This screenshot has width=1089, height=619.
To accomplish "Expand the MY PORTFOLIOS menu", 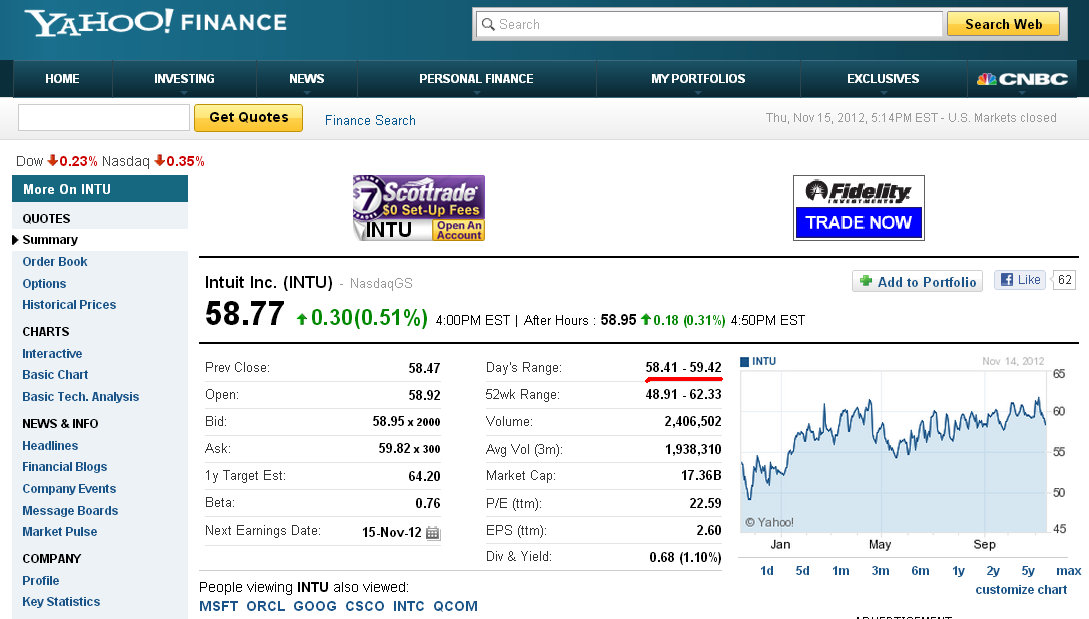I will coord(698,79).
